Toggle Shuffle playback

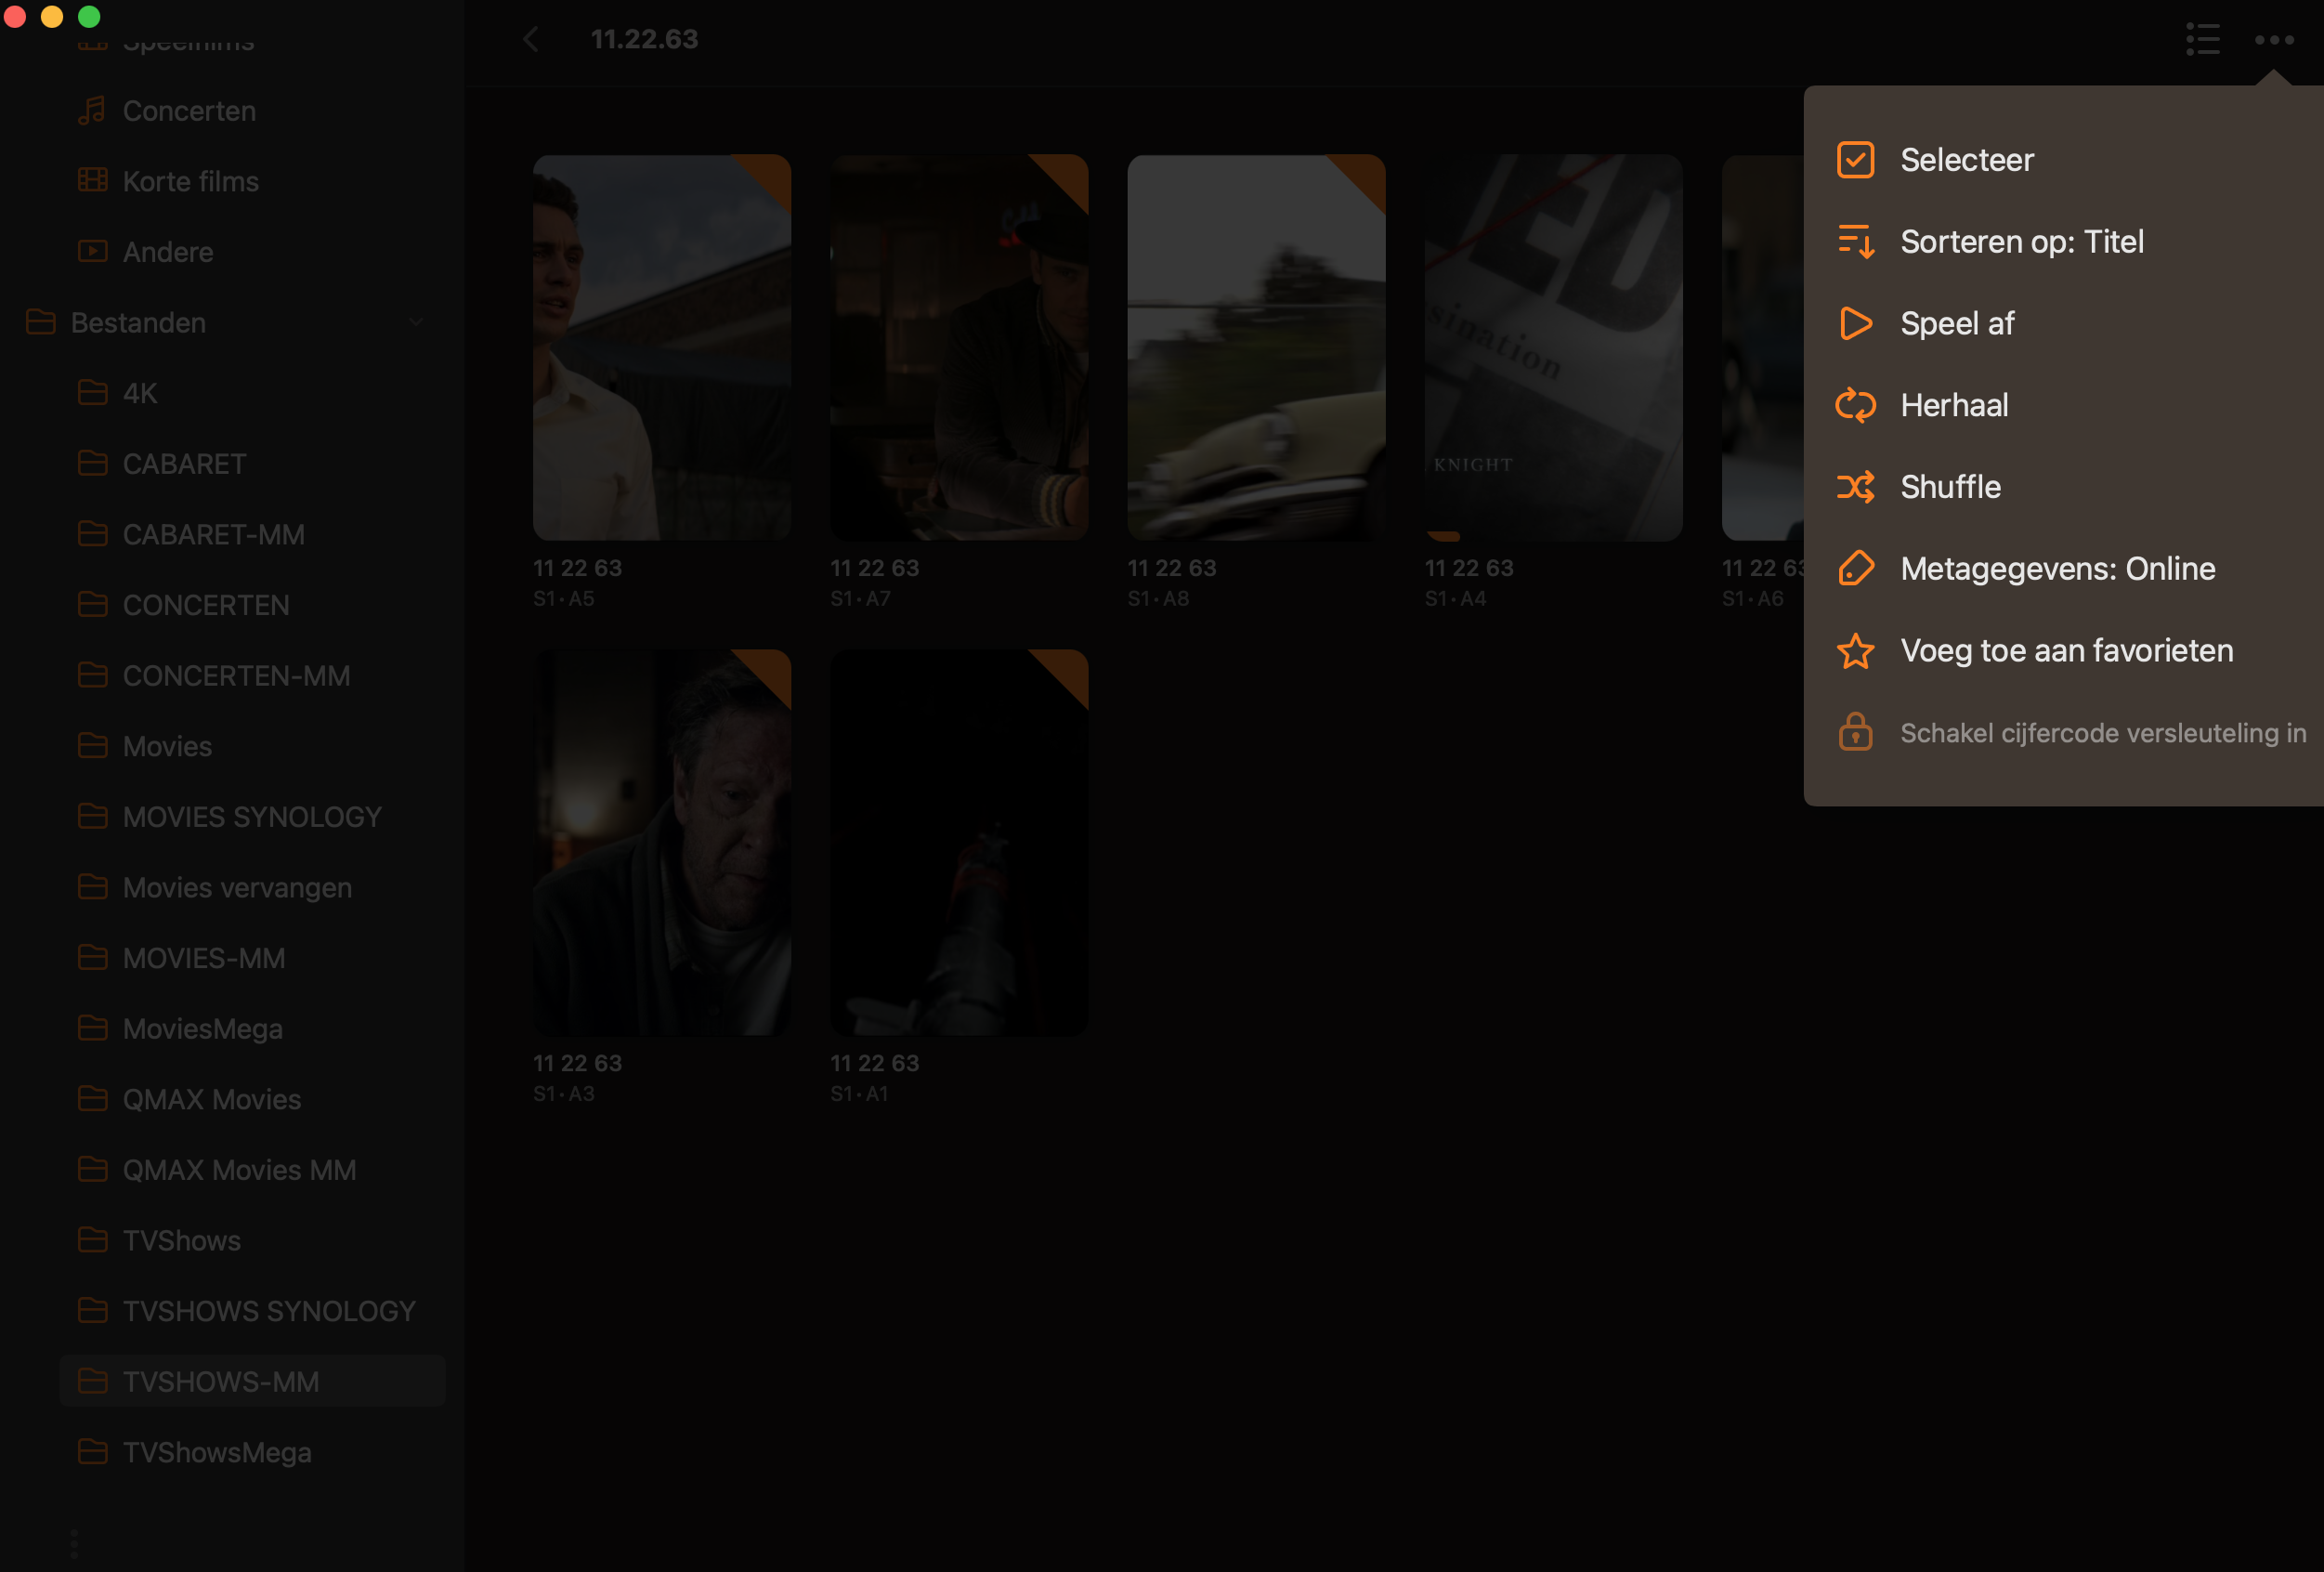1949,487
